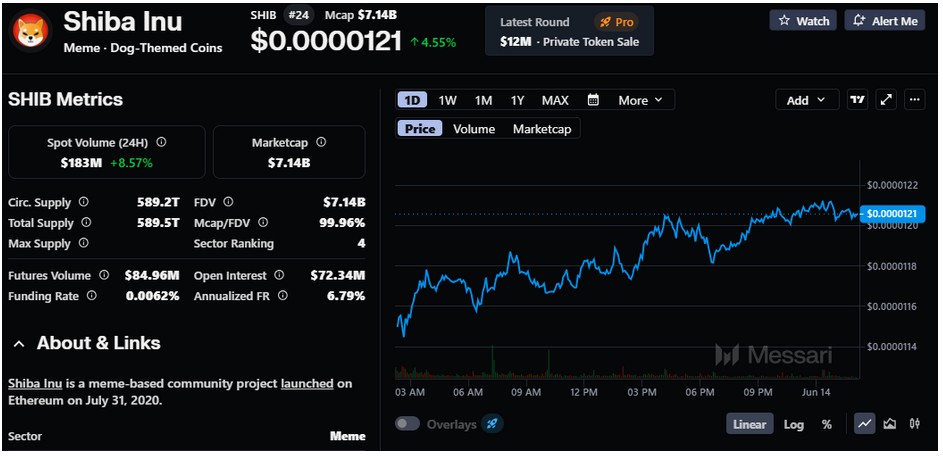Open the Add dropdown on chart

pyautogui.click(x=806, y=100)
